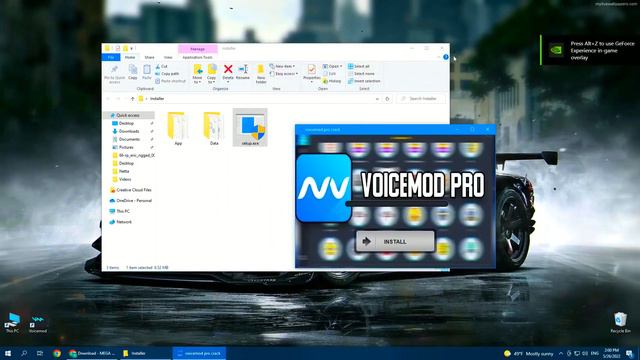Click the Task View taskbar icon
This screenshot has width=640, height=360.
(40, 353)
